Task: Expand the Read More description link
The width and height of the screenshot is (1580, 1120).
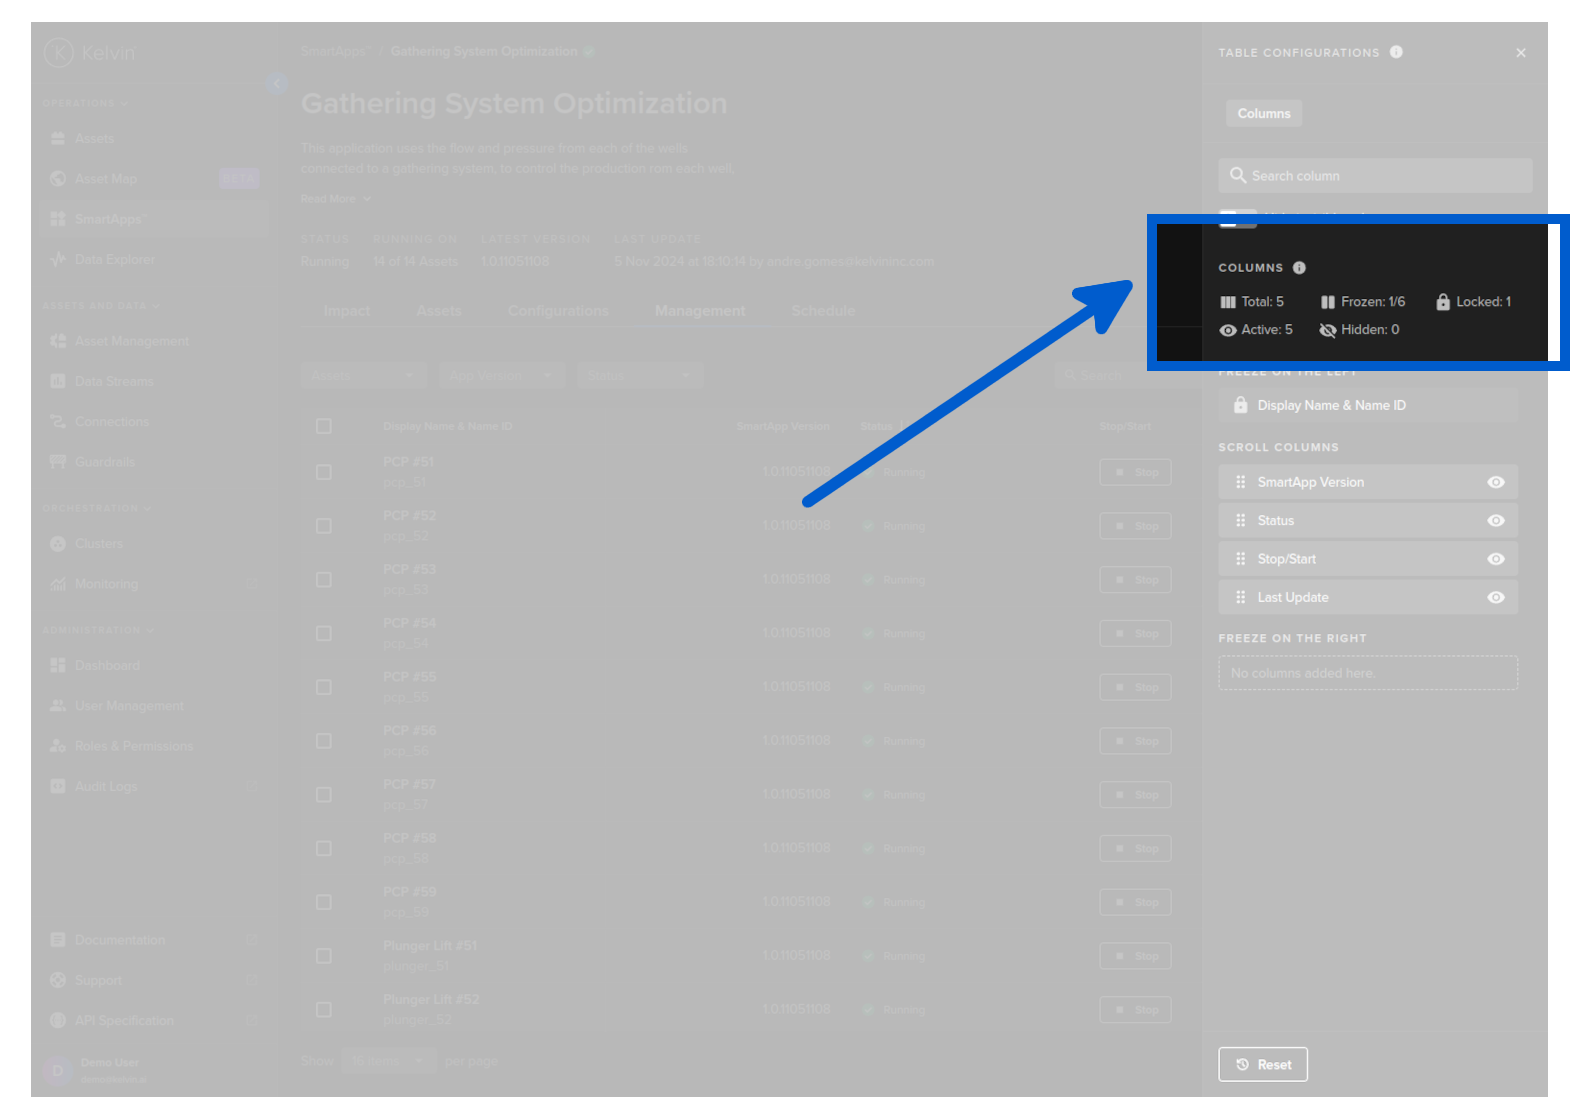Action: [x=335, y=199]
